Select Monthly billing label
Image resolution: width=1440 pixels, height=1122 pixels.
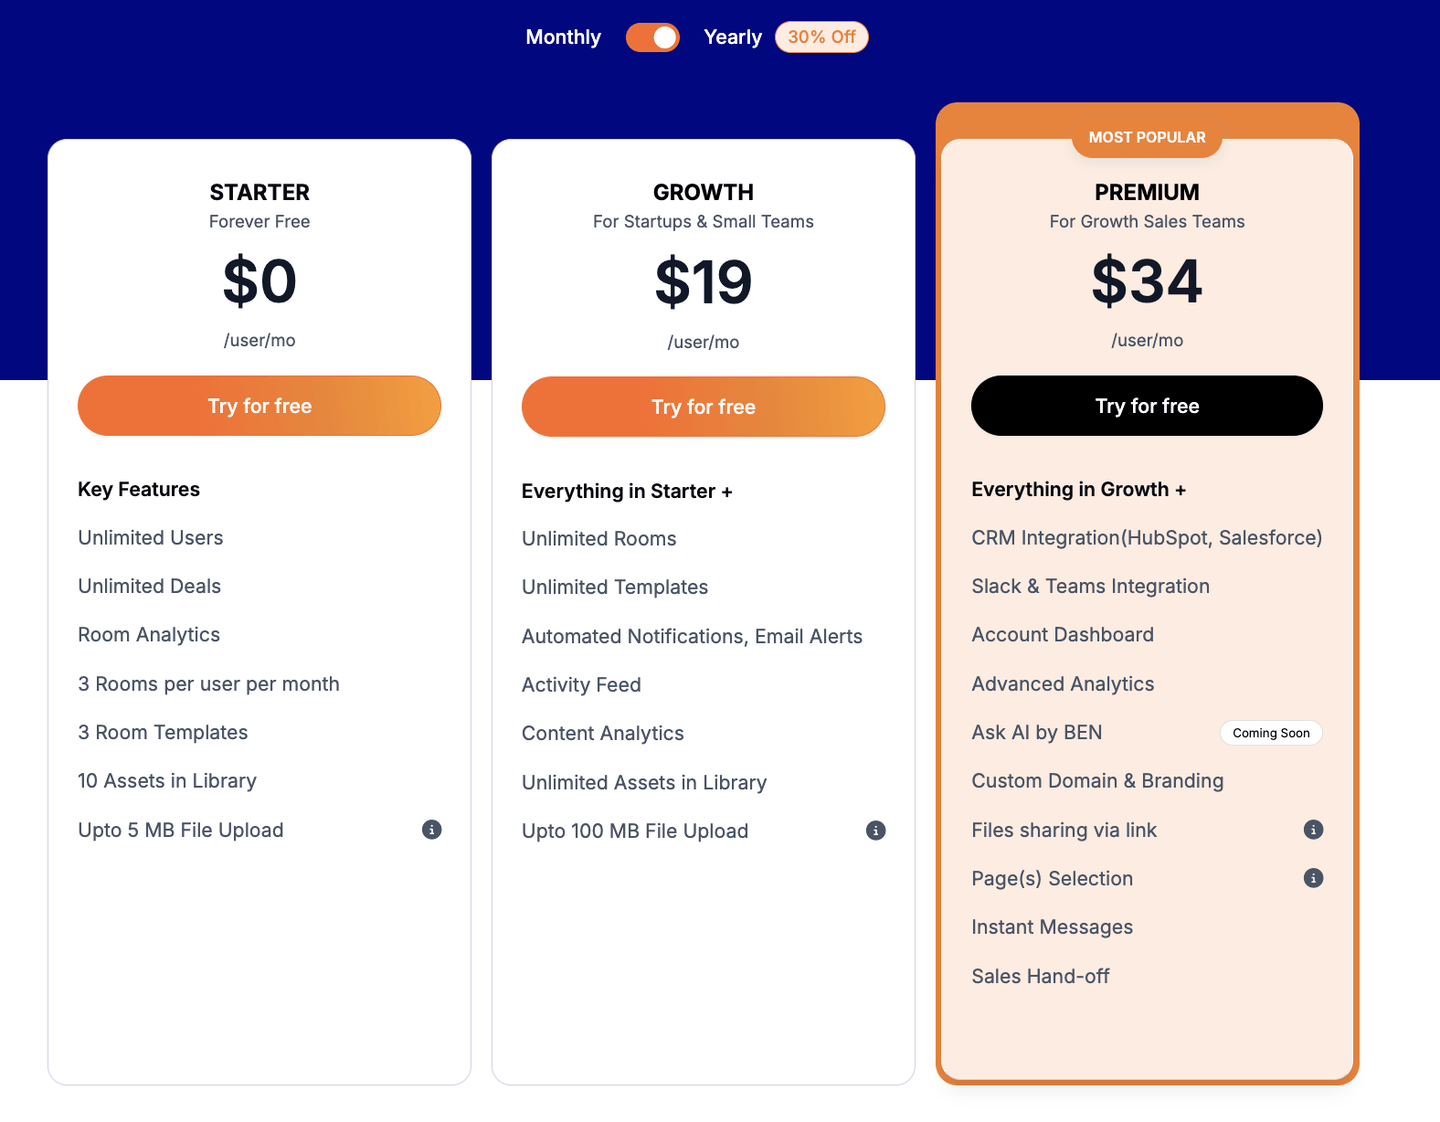pos(563,37)
